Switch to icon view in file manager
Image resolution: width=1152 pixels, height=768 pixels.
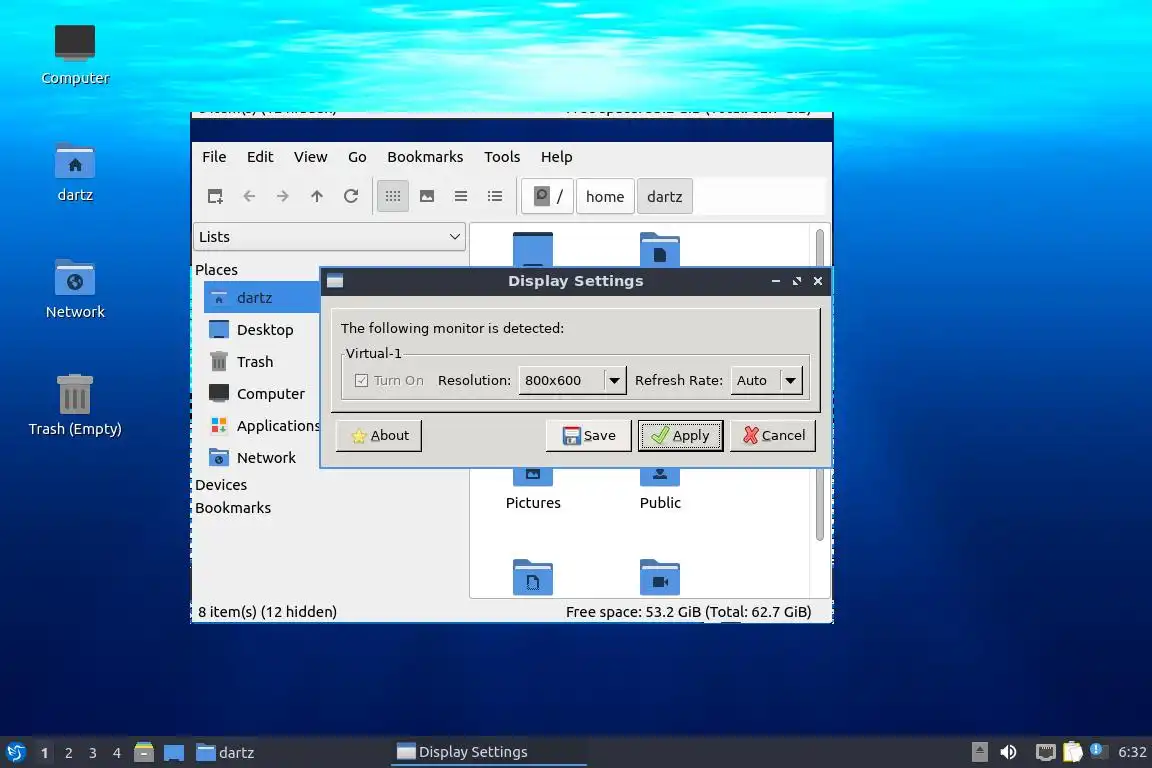(x=393, y=196)
